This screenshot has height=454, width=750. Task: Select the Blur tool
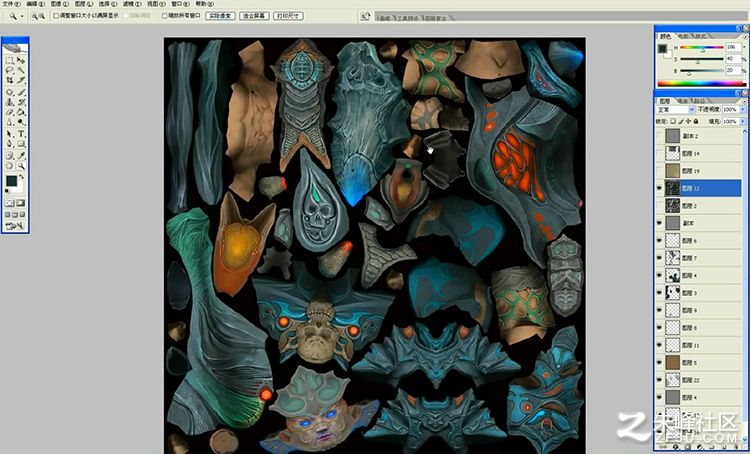coord(10,122)
